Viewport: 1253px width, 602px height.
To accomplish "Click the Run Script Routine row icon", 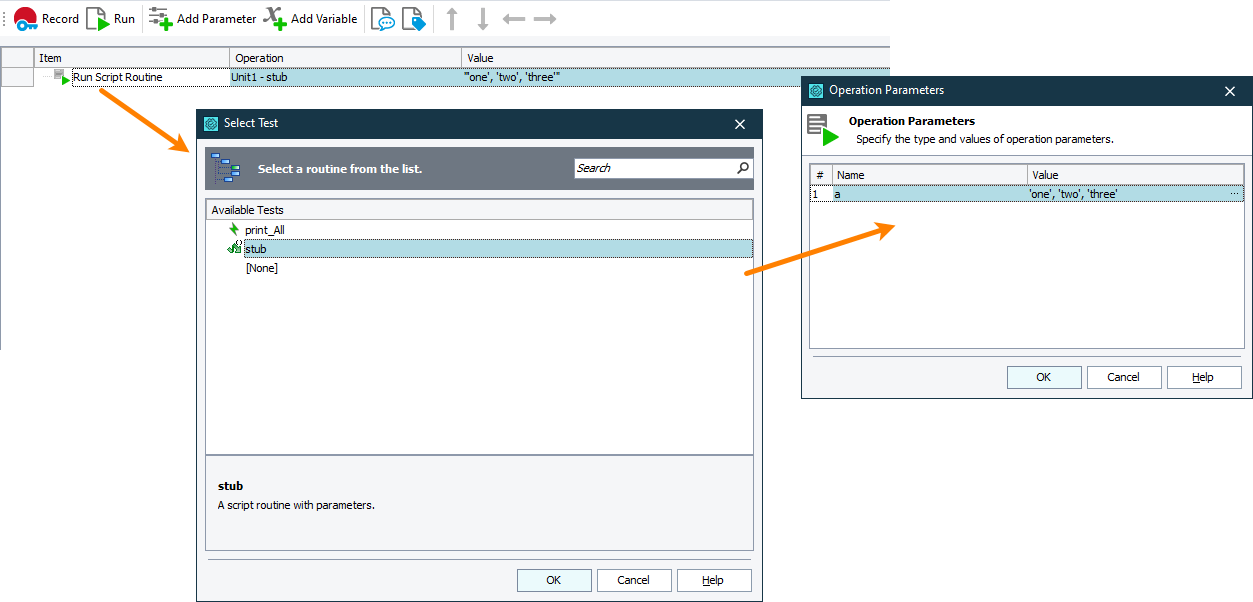I will click(62, 77).
